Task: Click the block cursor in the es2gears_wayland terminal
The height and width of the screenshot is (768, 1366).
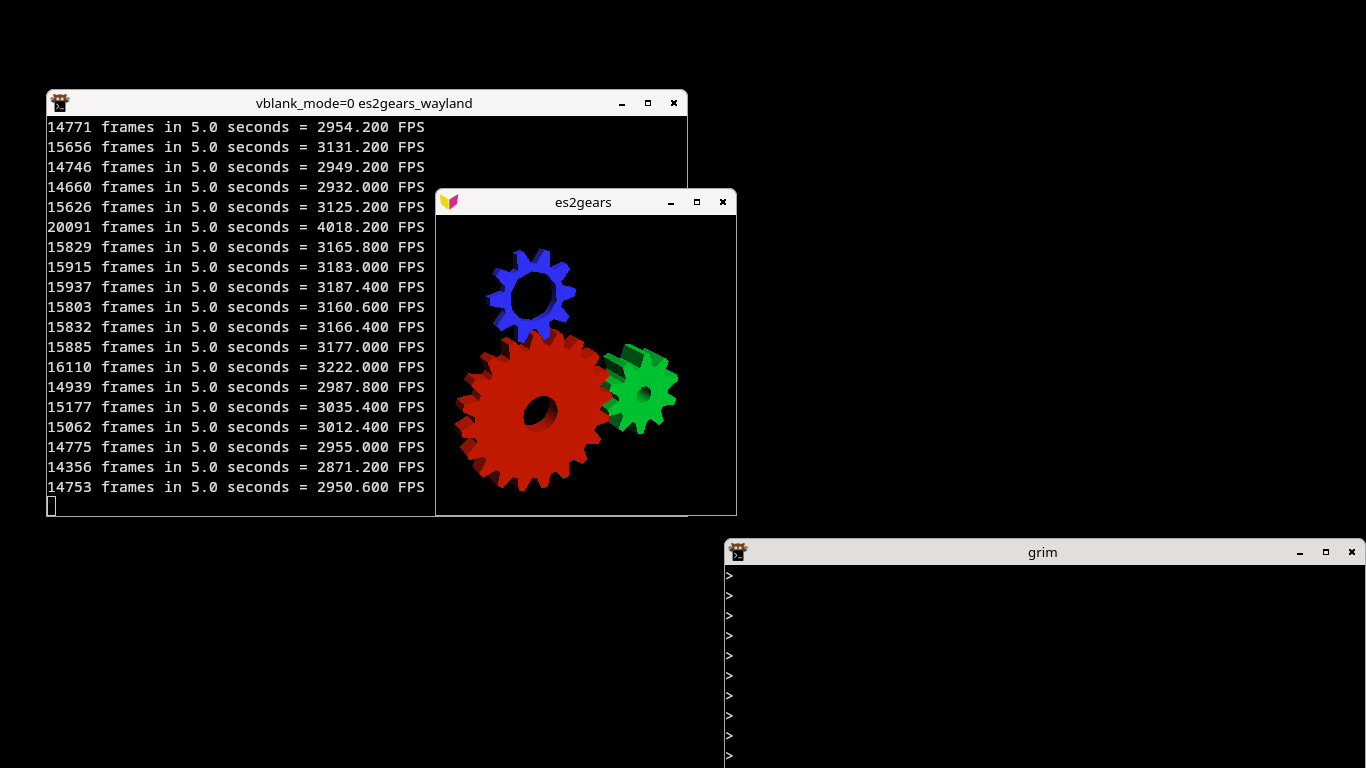Action: pyautogui.click(x=52, y=506)
